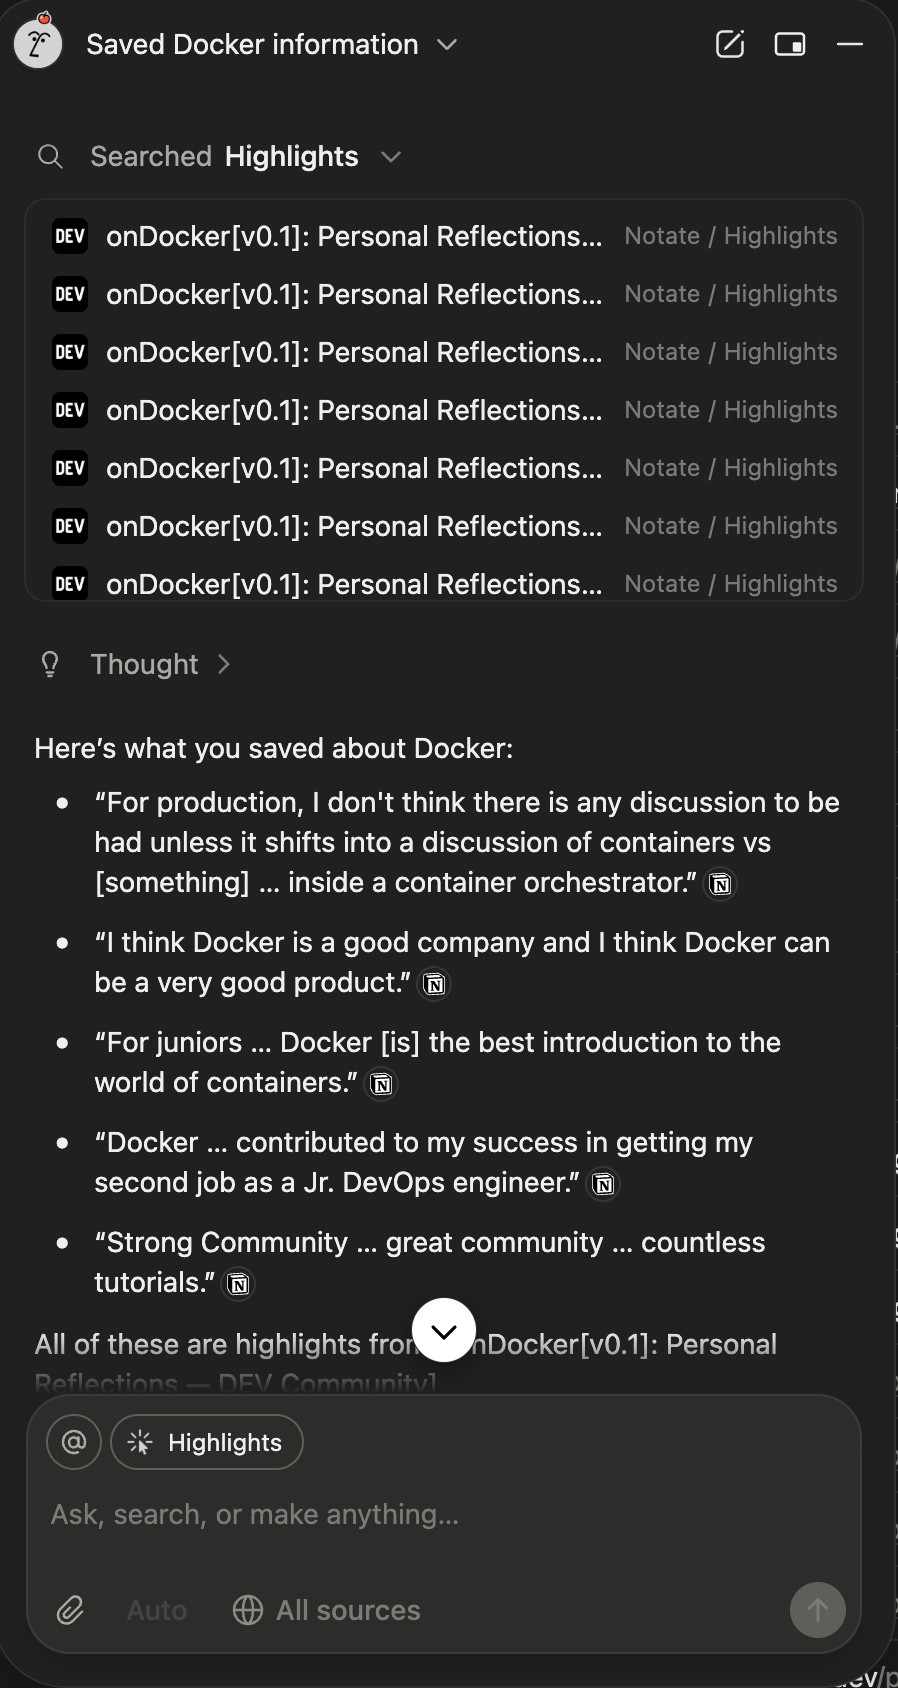This screenshot has width=898, height=1688.
Task: Open Notion citation after container orchestrator quote
Action: point(720,884)
